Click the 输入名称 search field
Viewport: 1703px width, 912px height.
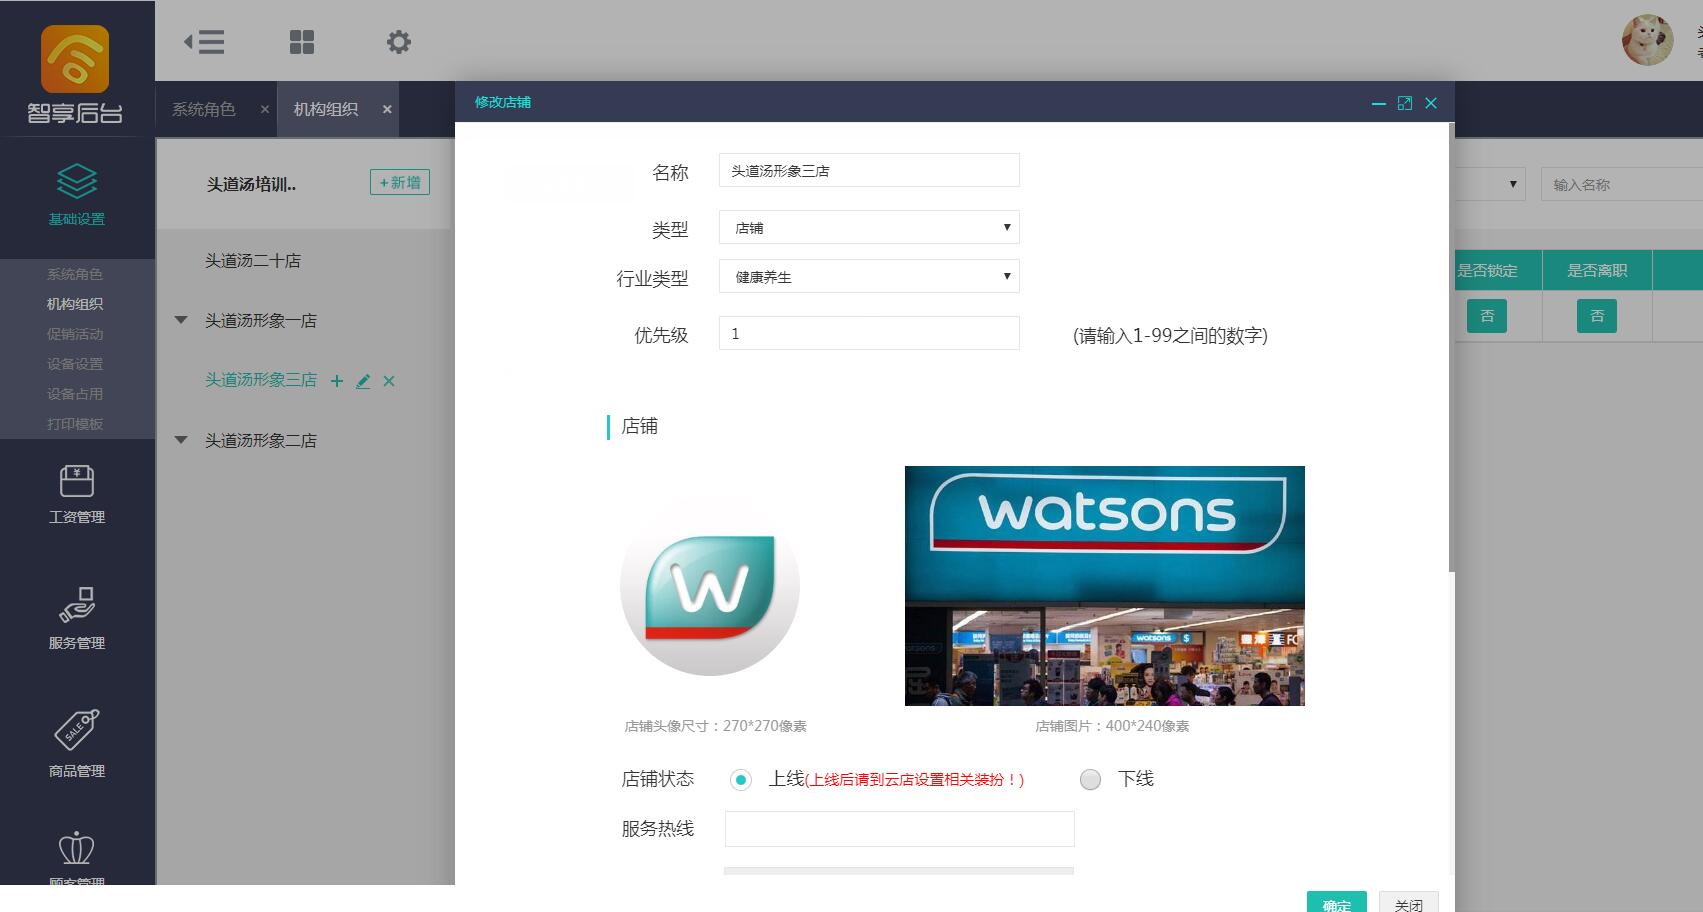1622,184
